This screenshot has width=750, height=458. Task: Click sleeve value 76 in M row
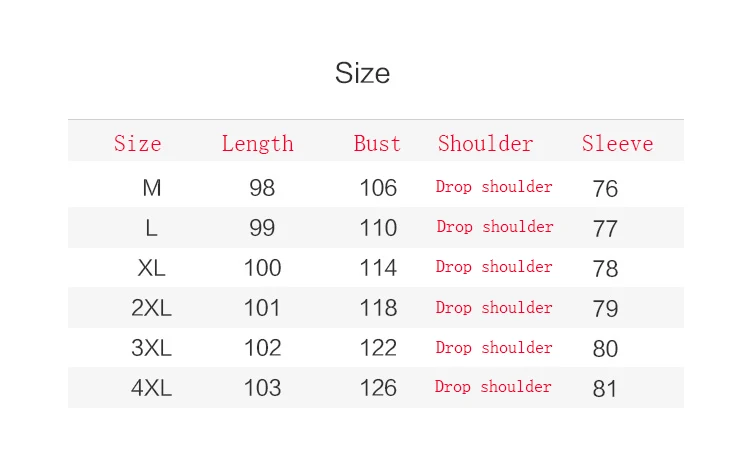(606, 189)
